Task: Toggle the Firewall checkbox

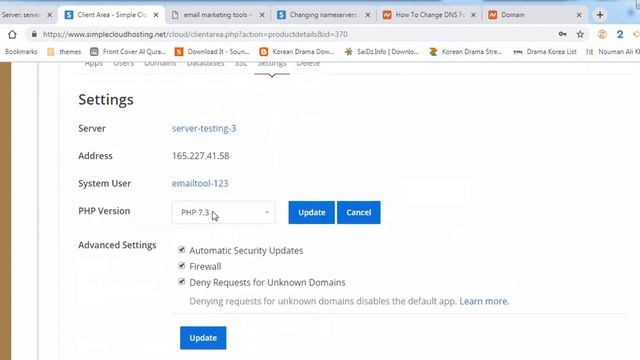Action: [182, 266]
